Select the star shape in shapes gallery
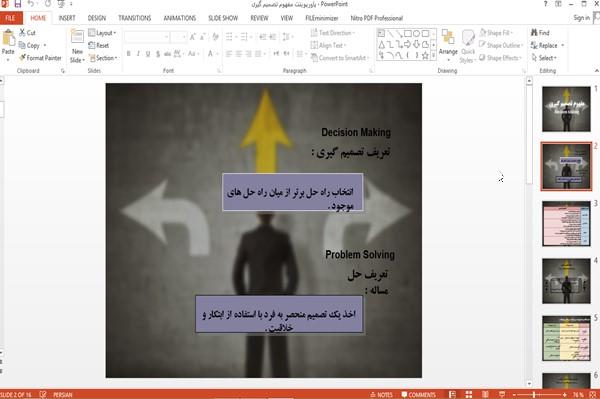This screenshot has width=600, height=399. [x=425, y=55]
